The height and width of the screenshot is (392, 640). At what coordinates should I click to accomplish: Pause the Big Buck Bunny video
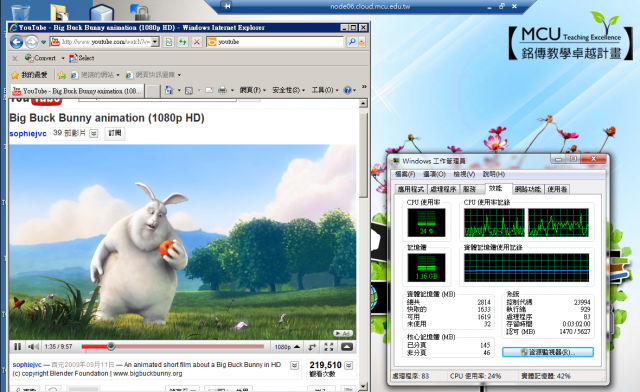click(17, 347)
